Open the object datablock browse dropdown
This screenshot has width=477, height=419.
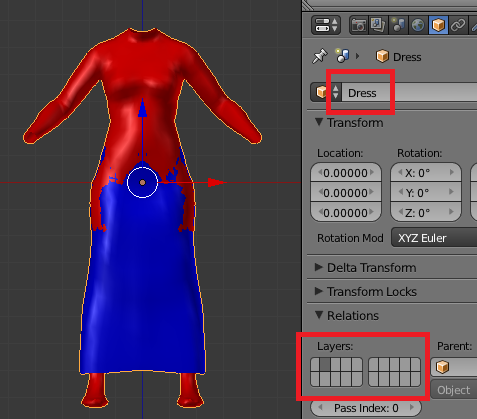pyautogui.click(x=326, y=92)
